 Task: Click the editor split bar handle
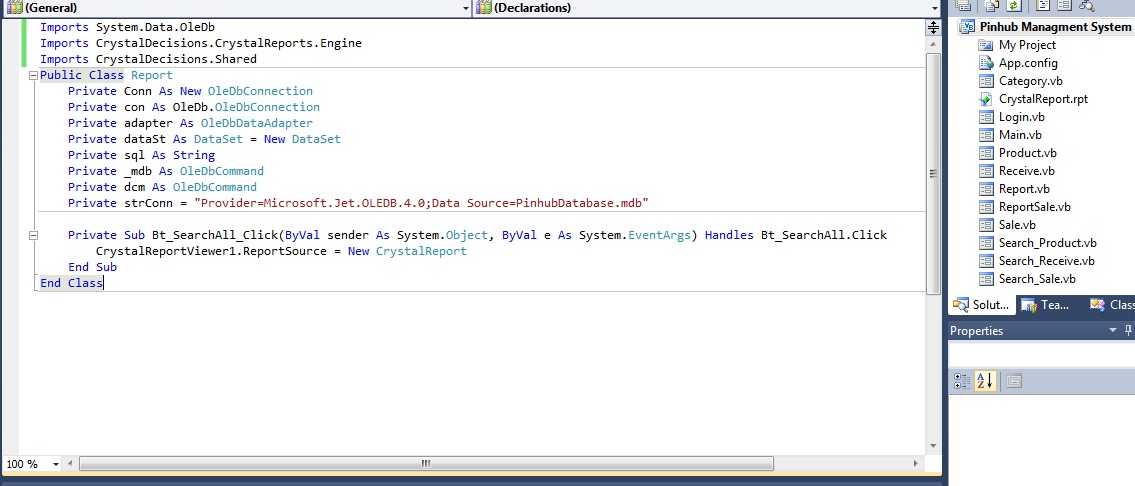click(933, 28)
